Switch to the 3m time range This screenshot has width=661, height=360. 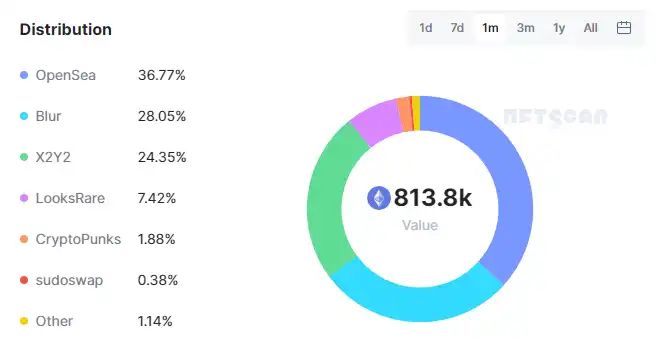click(x=526, y=28)
